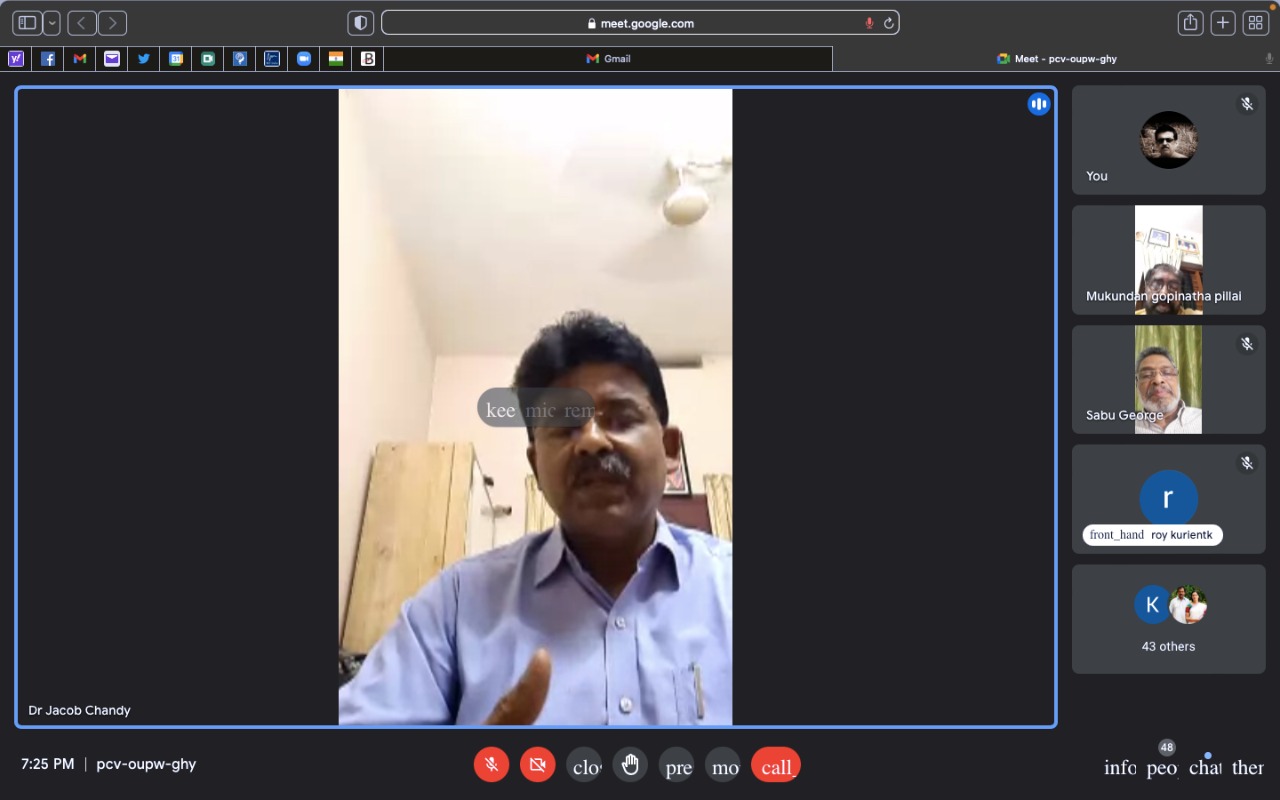Go forward using Safari forward arrow
Viewport: 1280px width, 800px height.
coord(112,23)
